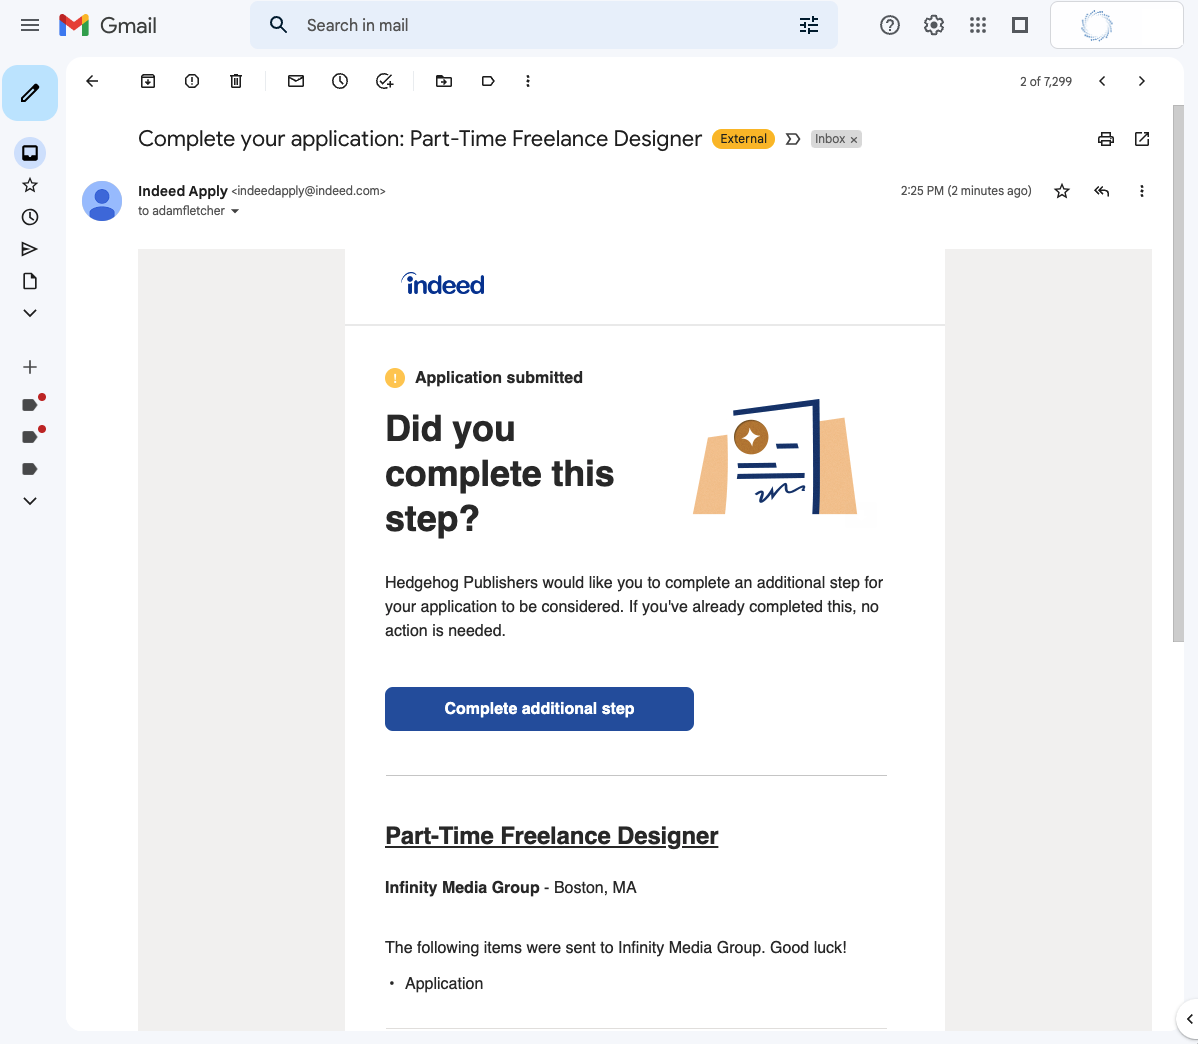Go to older email arrow
The image size is (1198, 1044).
(1141, 81)
